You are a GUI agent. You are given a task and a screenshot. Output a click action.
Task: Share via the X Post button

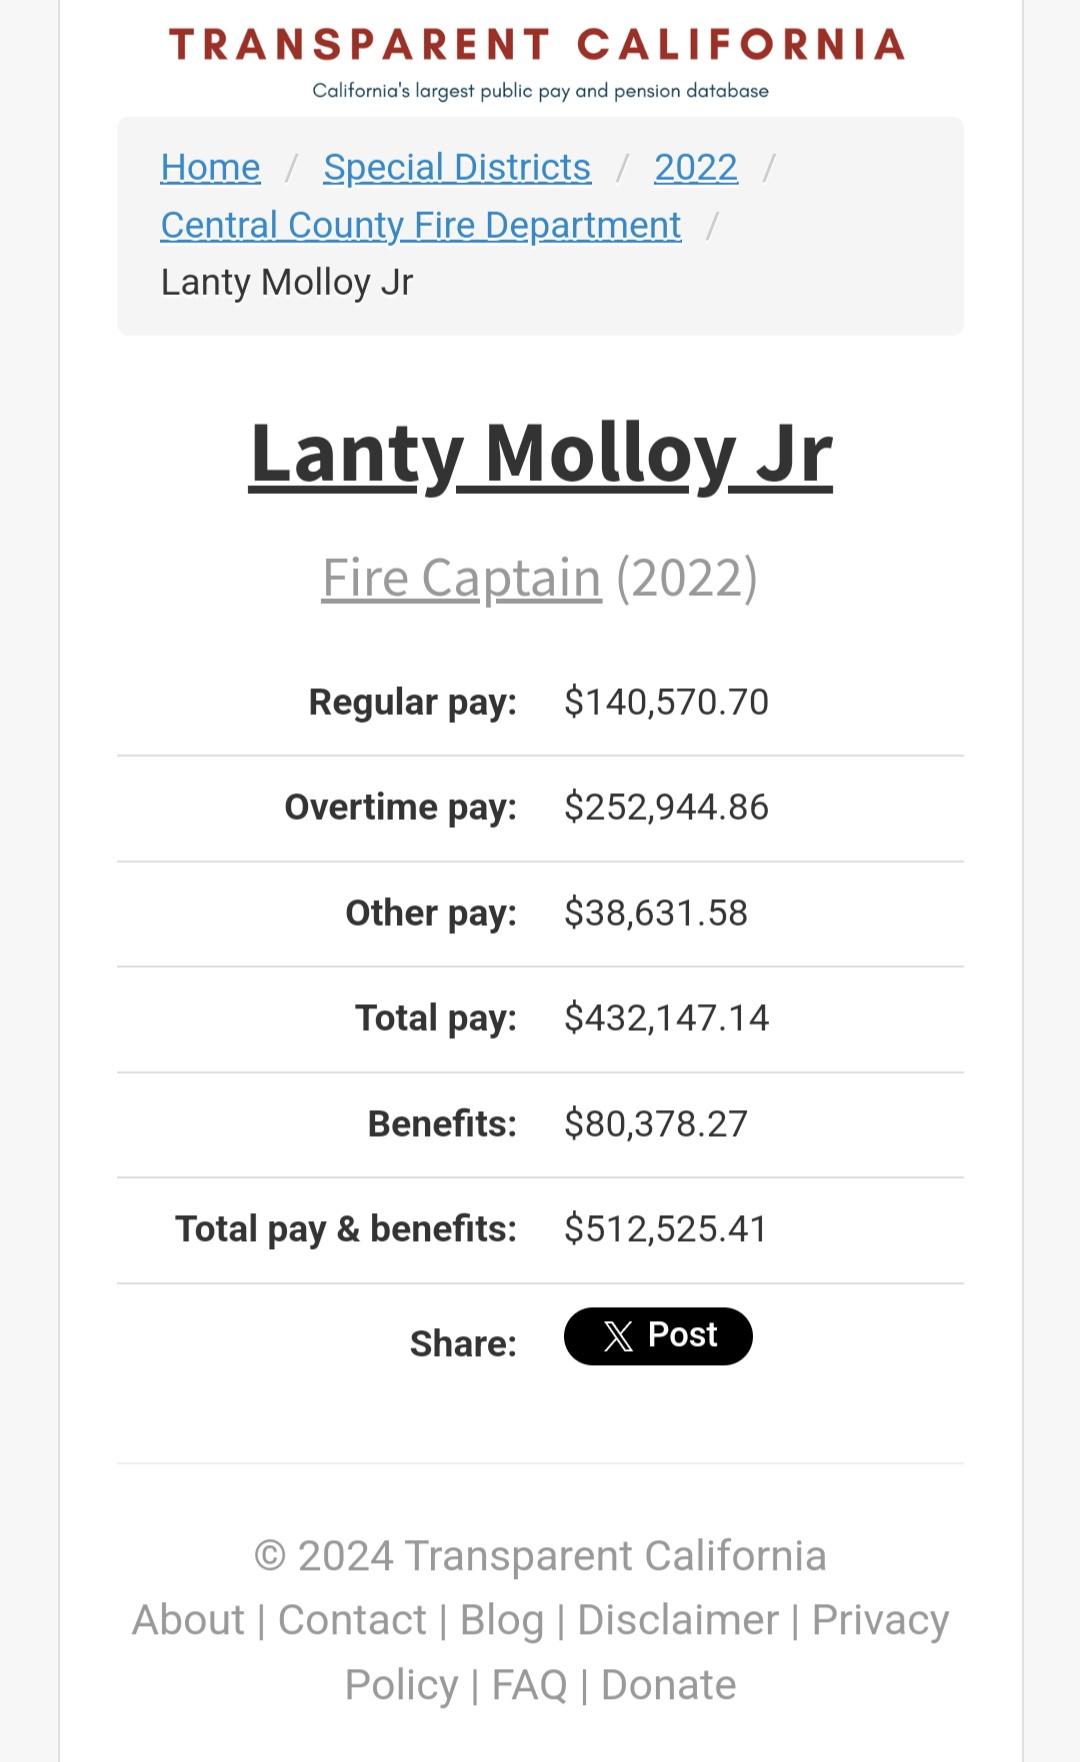(x=658, y=1336)
